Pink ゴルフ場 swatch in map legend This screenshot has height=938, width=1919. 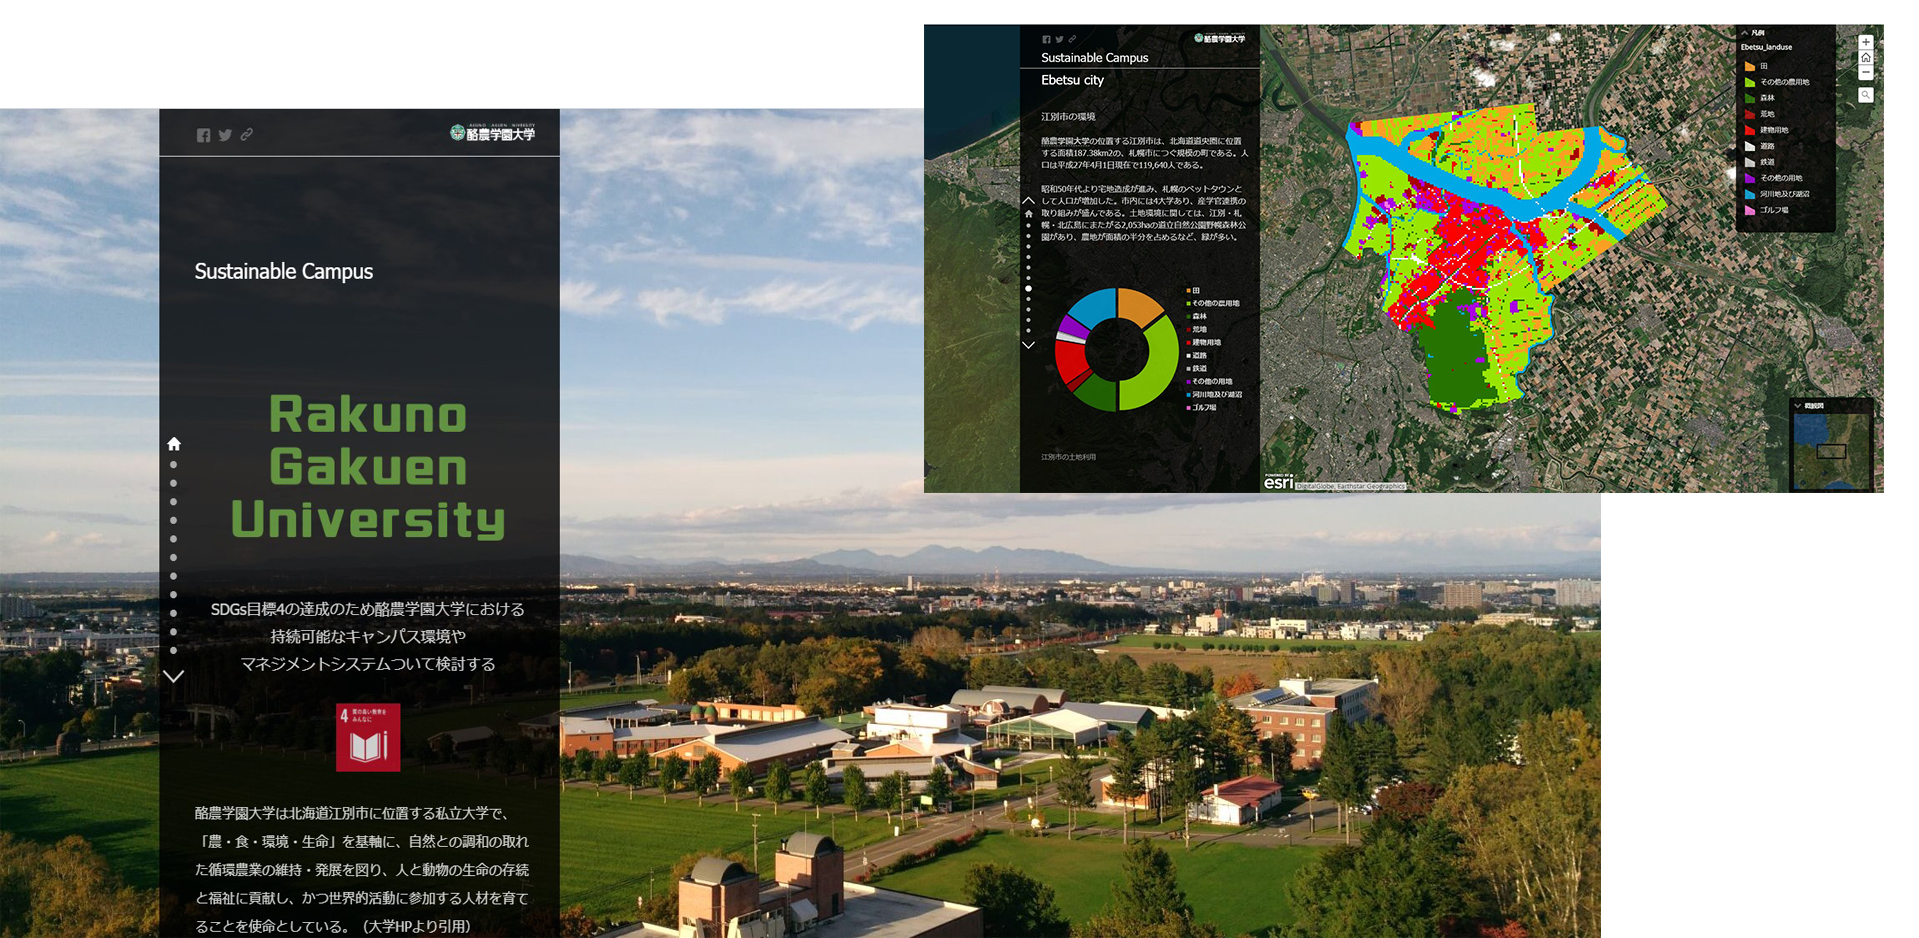tap(1750, 210)
